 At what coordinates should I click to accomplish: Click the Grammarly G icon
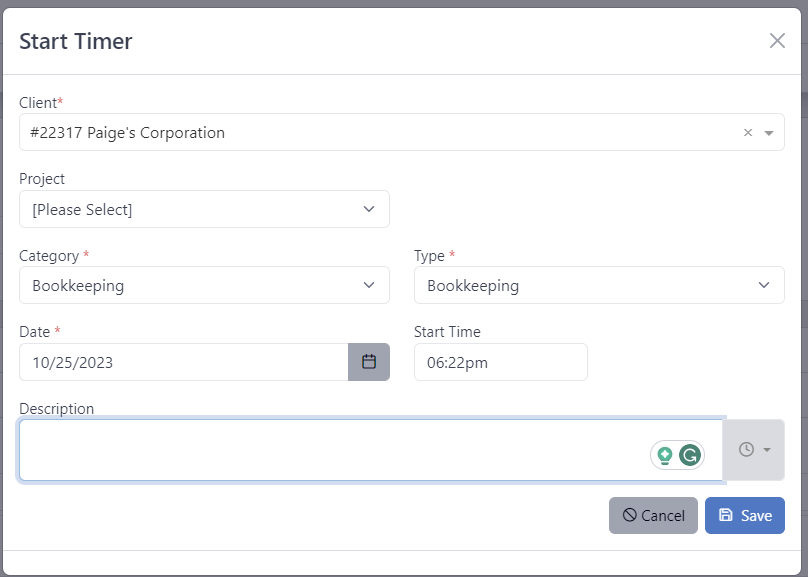pos(690,456)
